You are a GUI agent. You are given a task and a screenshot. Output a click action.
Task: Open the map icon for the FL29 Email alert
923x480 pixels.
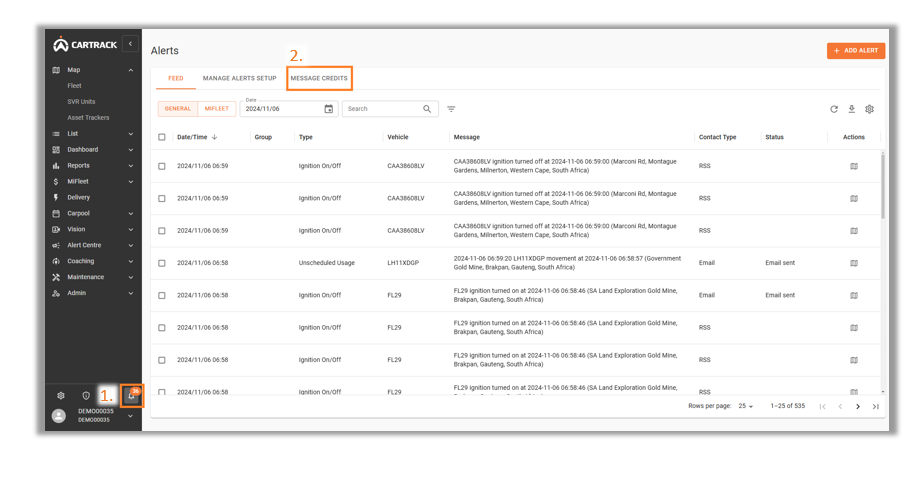pyautogui.click(x=854, y=296)
